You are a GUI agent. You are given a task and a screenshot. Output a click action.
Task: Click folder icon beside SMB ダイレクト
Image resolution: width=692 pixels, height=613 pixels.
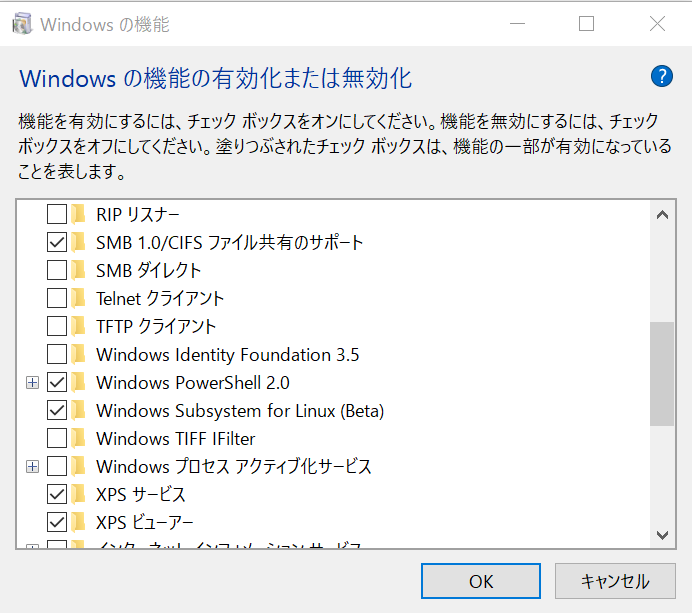[79, 270]
